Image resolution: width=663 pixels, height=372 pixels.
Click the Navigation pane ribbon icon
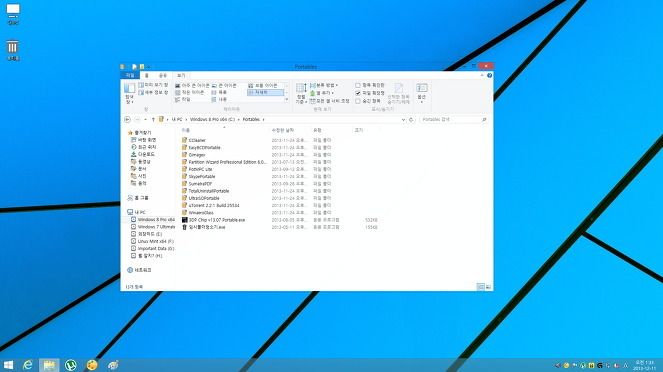pos(129,88)
